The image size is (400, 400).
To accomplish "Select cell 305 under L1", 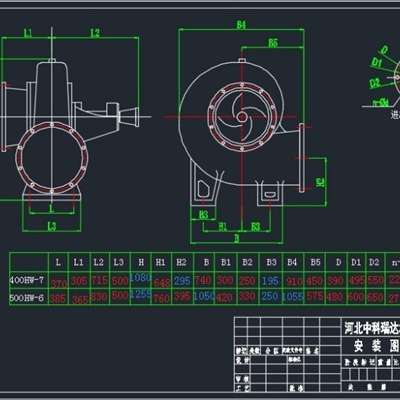I will coord(79,281).
